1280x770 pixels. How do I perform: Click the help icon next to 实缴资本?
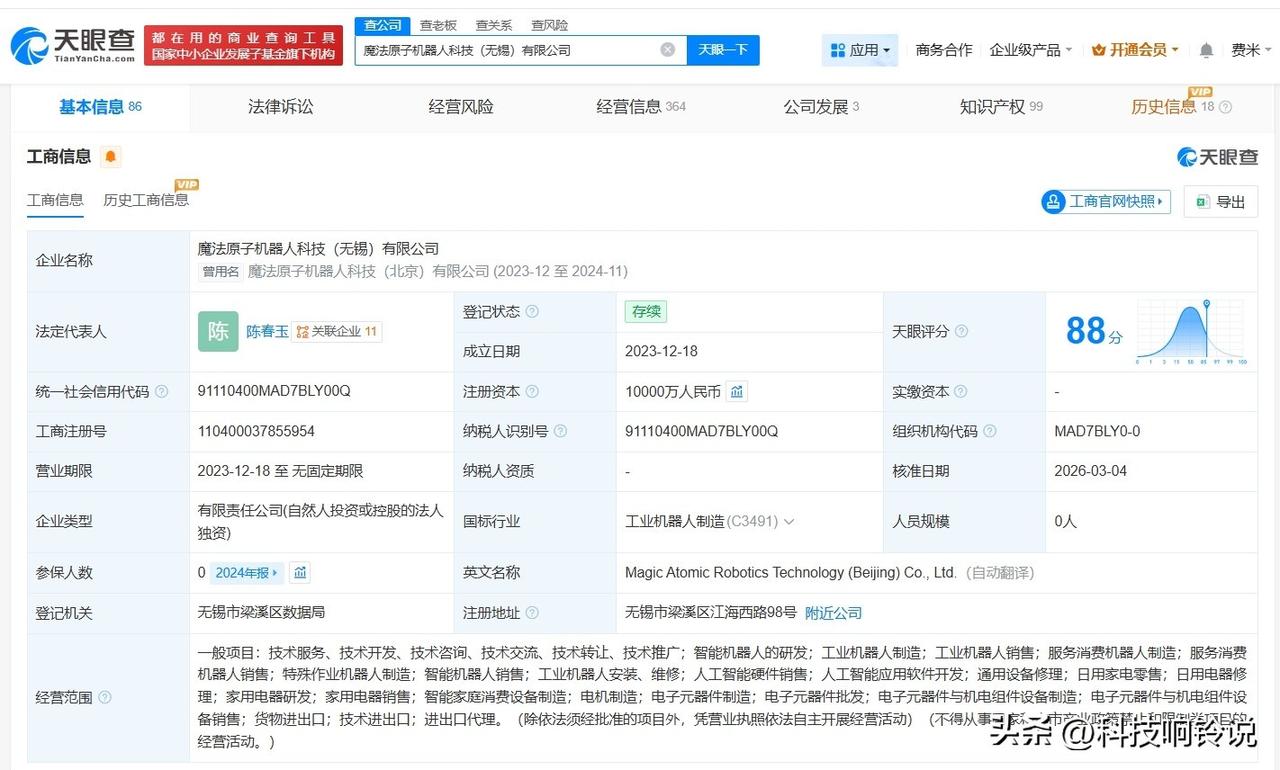coord(961,392)
